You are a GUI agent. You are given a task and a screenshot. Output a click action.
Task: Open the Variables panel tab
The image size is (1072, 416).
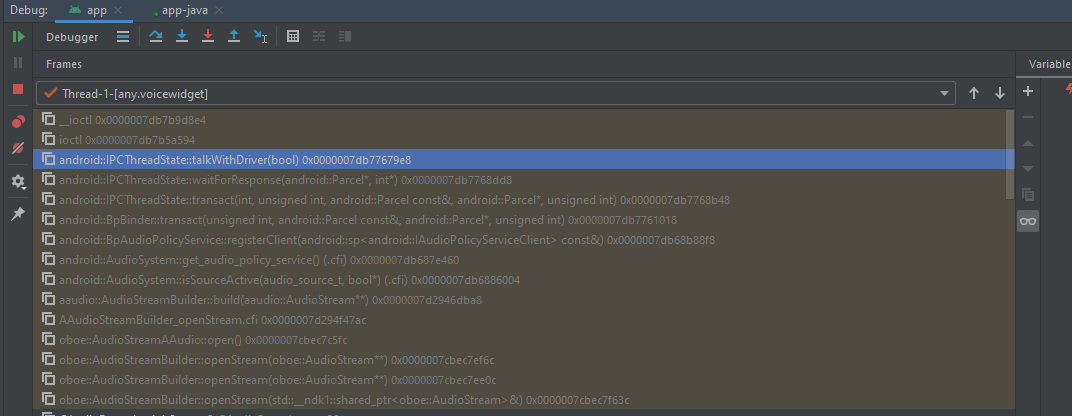(x=1049, y=64)
